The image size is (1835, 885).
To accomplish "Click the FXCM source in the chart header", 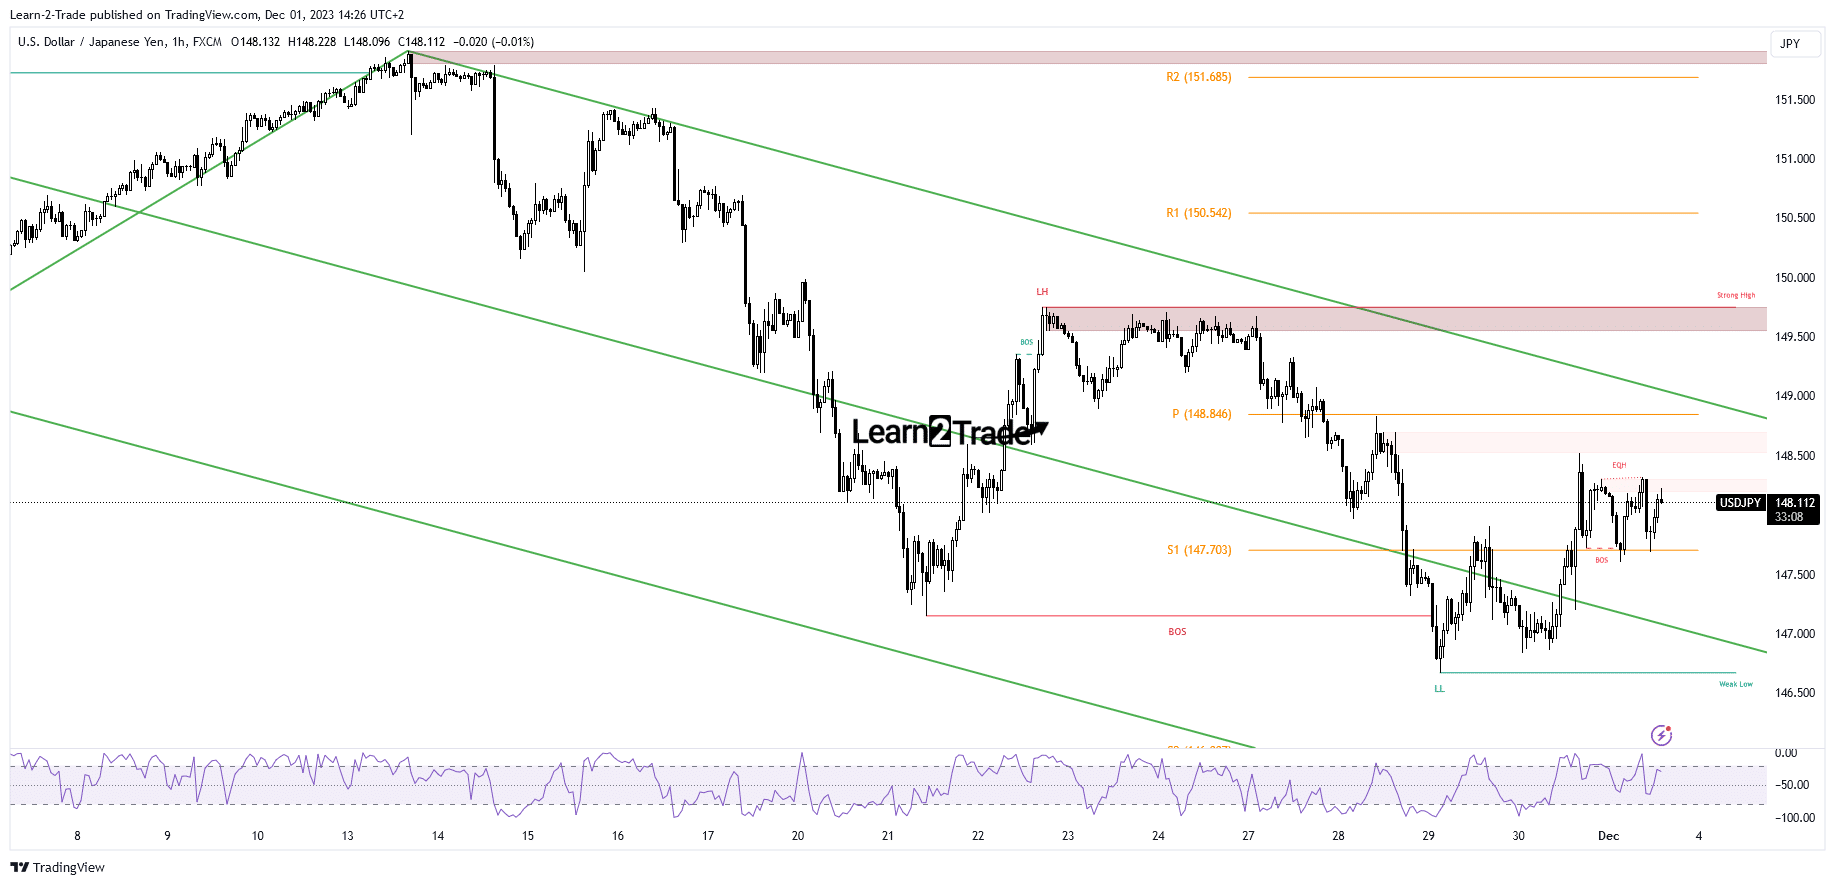I will (207, 42).
